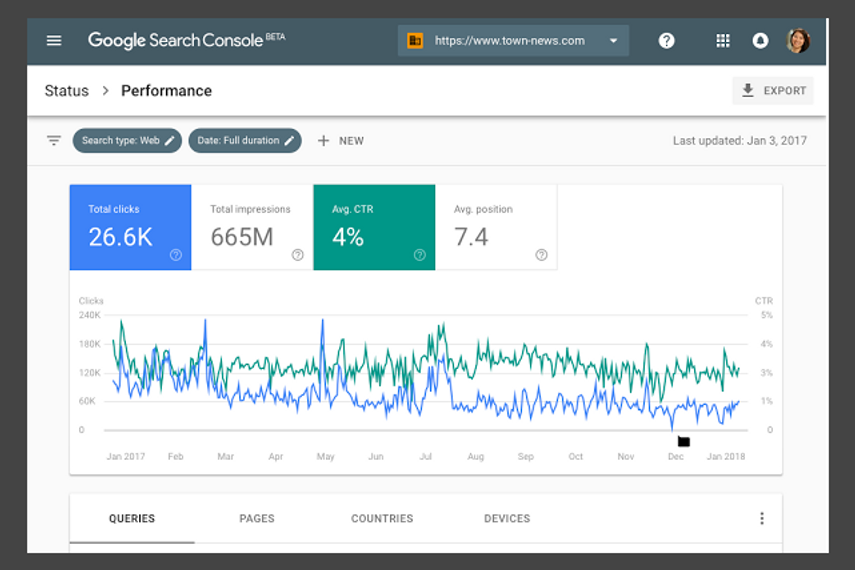
Task: Open the Google apps grid icon
Action: (723, 41)
